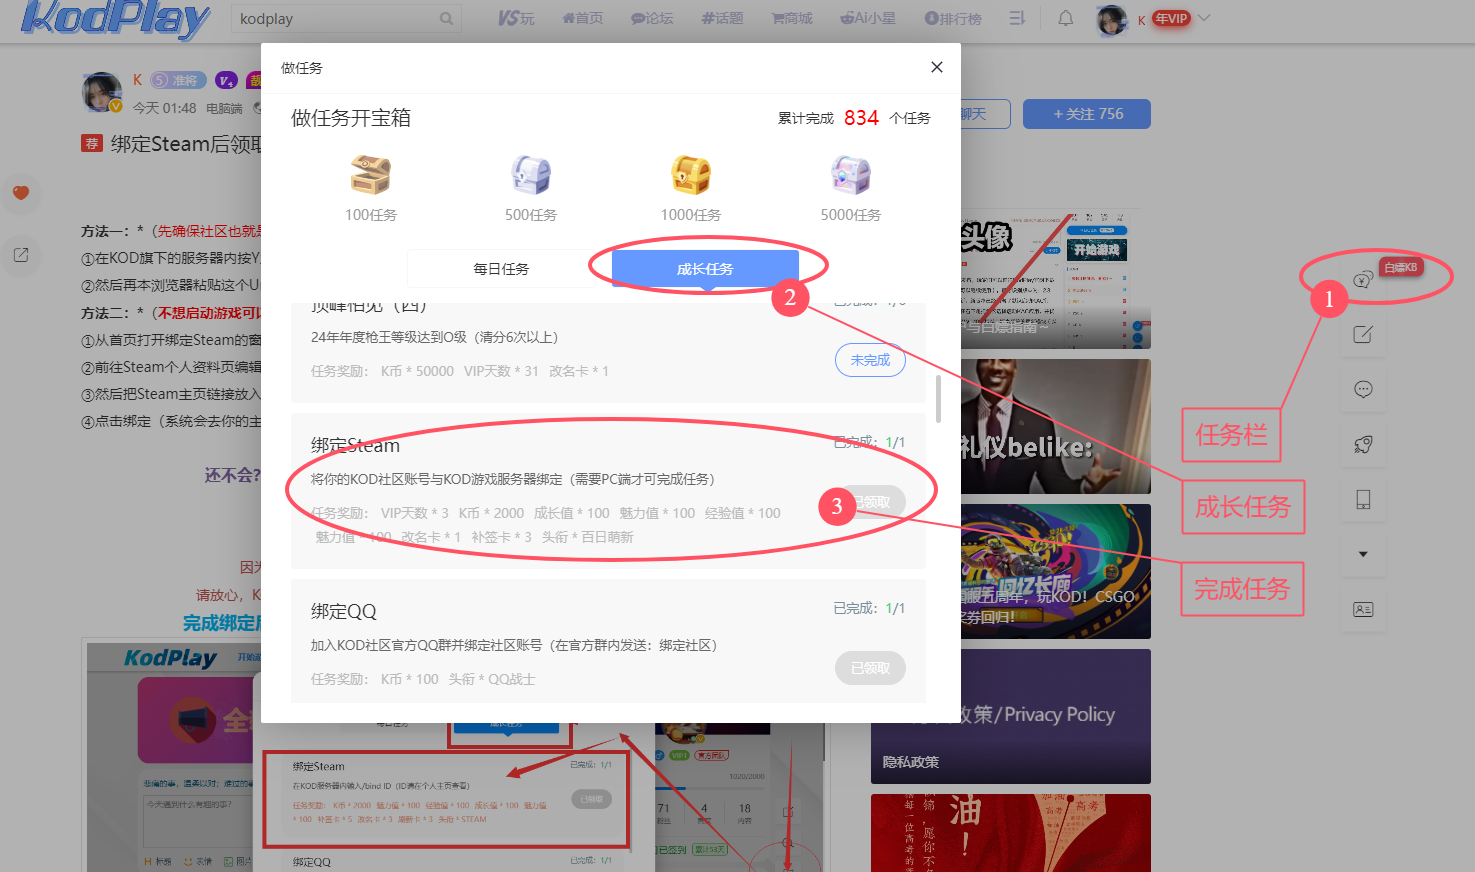Image resolution: width=1475 pixels, height=872 pixels.
Task: Click the 绑定Steam task title
Action: click(x=355, y=445)
